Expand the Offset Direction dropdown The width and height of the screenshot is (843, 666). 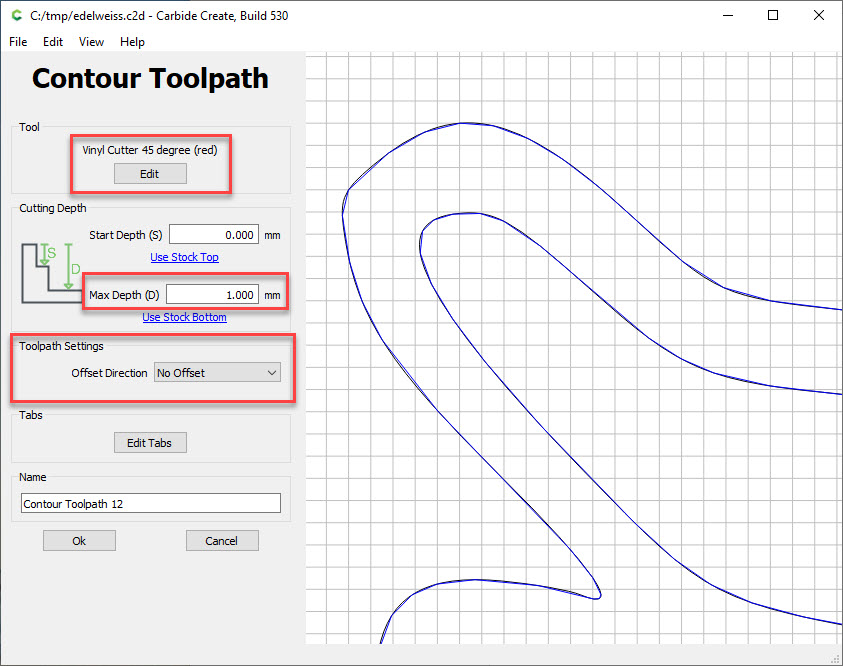point(217,373)
